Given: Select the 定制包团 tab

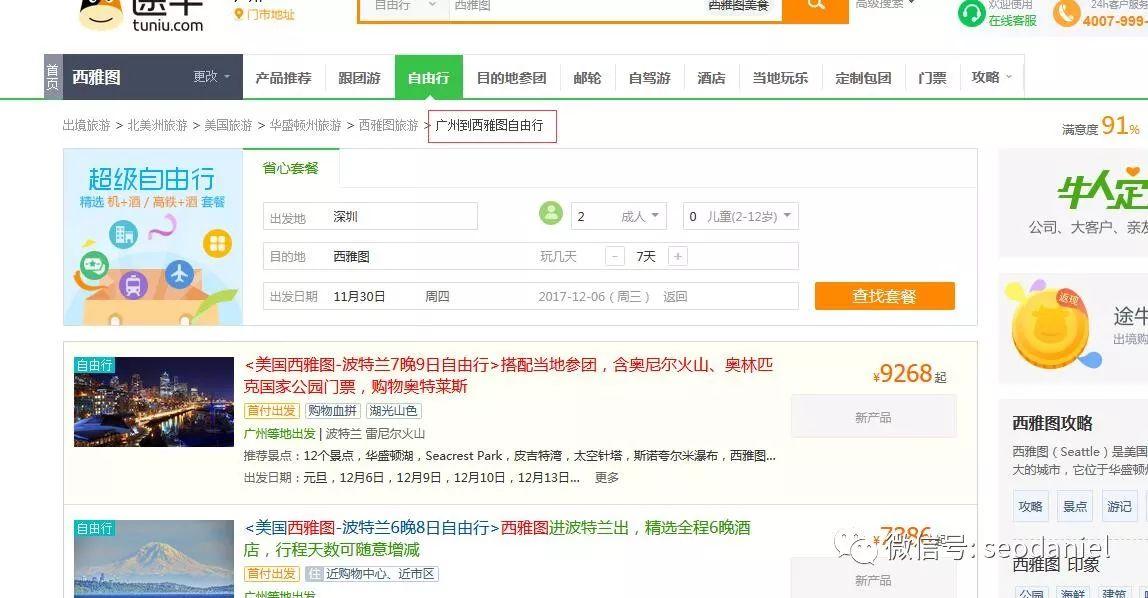Looking at the screenshot, I should coord(864,78).
